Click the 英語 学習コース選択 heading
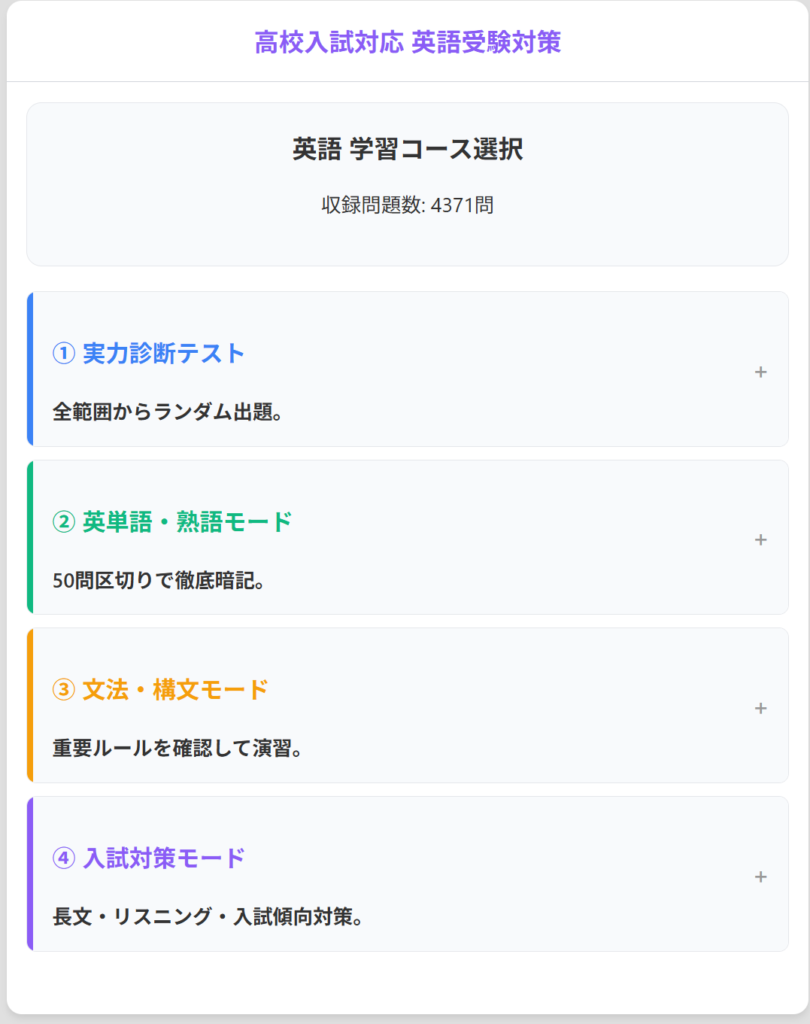 (407, 150)
